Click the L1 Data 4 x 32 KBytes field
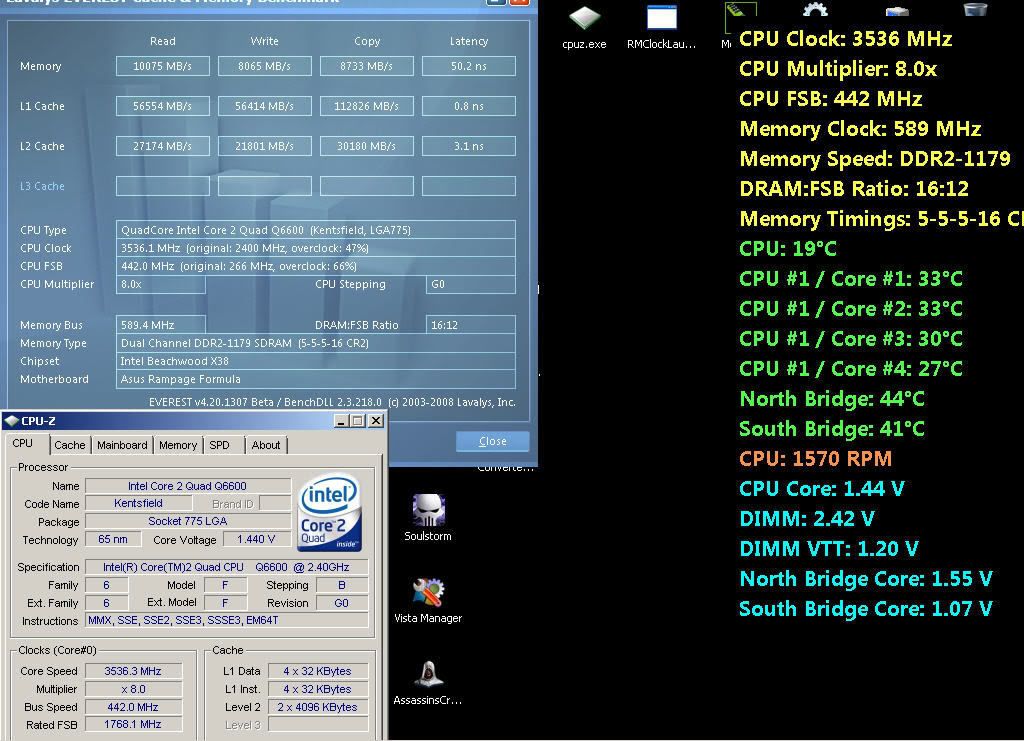Viewport: 1024px width, 741px height. tap(318, 671)
